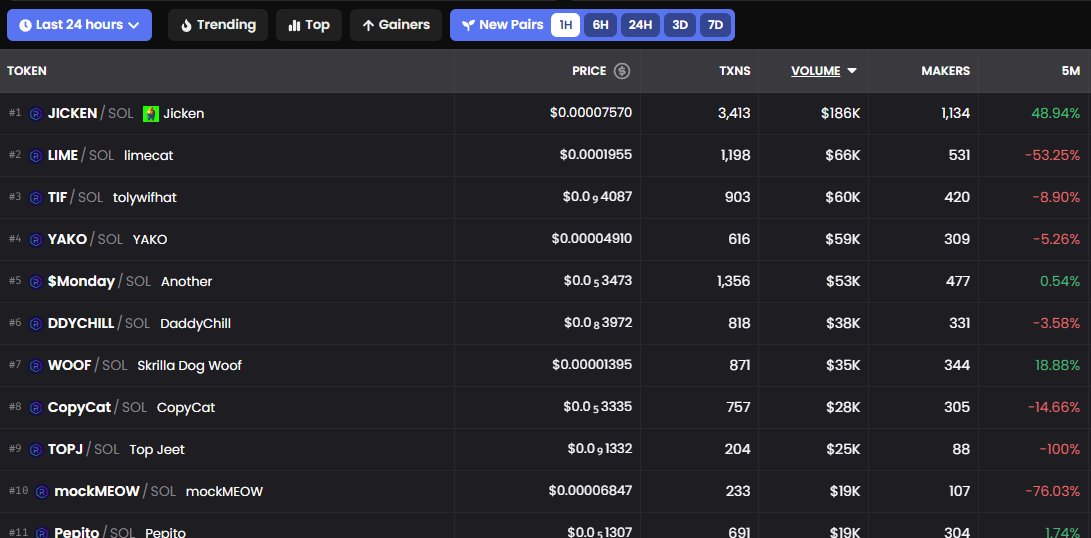Toggle the price currency dollar icon

(622, 71)
